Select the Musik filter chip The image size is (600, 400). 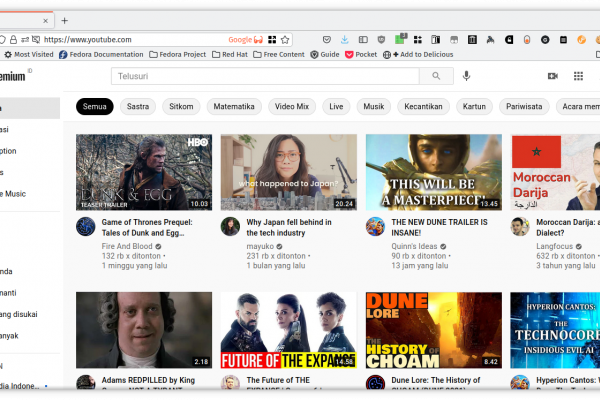(x=373, y=106)
